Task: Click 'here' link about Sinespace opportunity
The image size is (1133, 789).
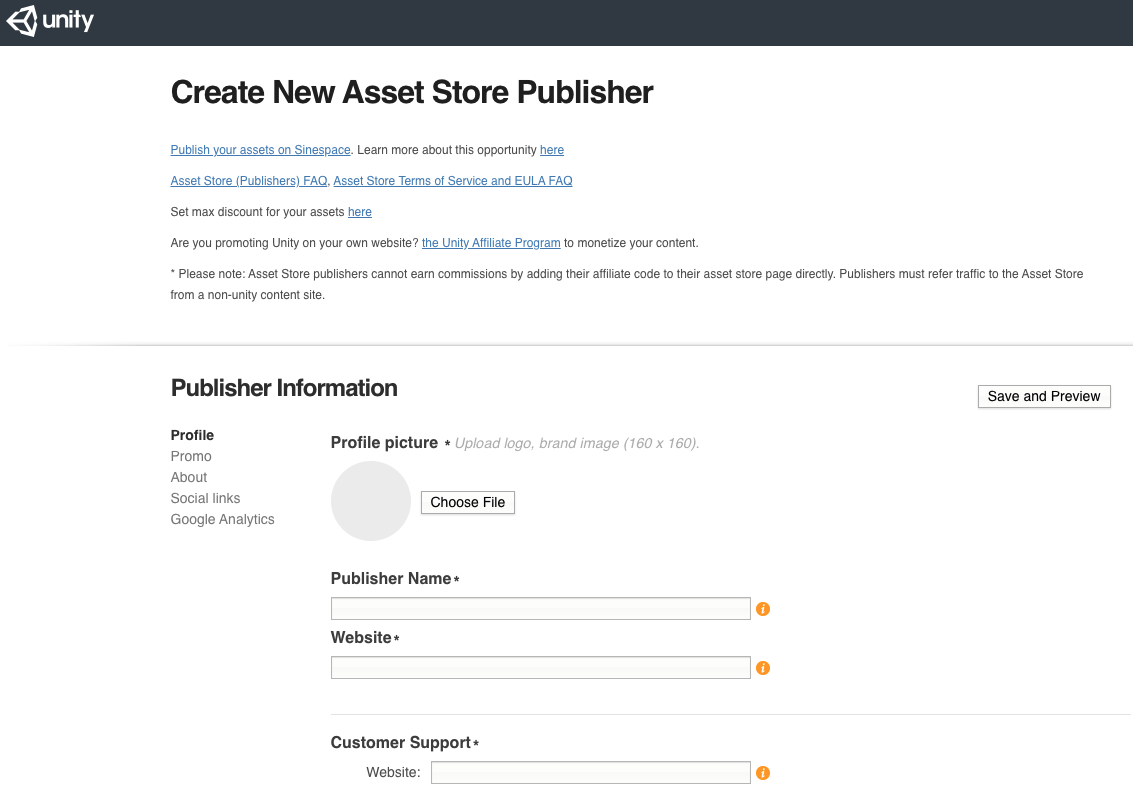Action: 552,150
